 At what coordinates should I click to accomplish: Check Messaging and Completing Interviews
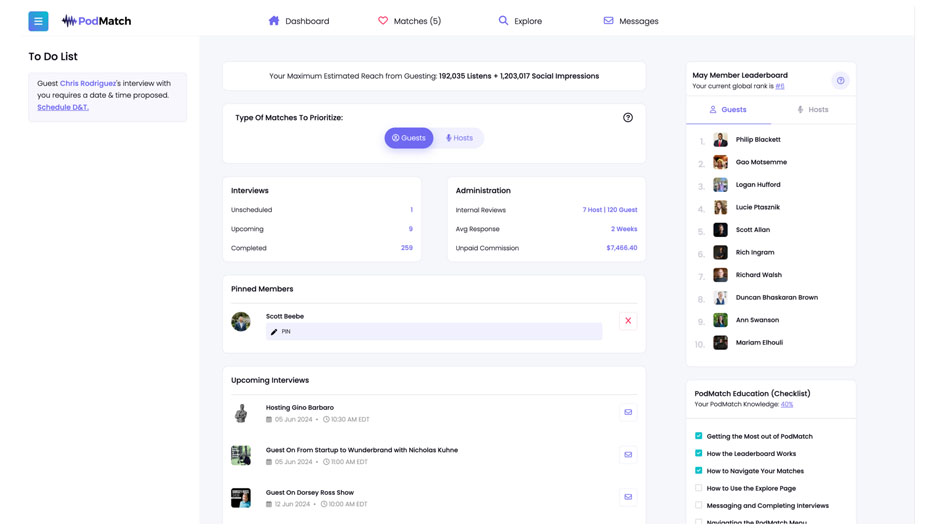(698, 505)
